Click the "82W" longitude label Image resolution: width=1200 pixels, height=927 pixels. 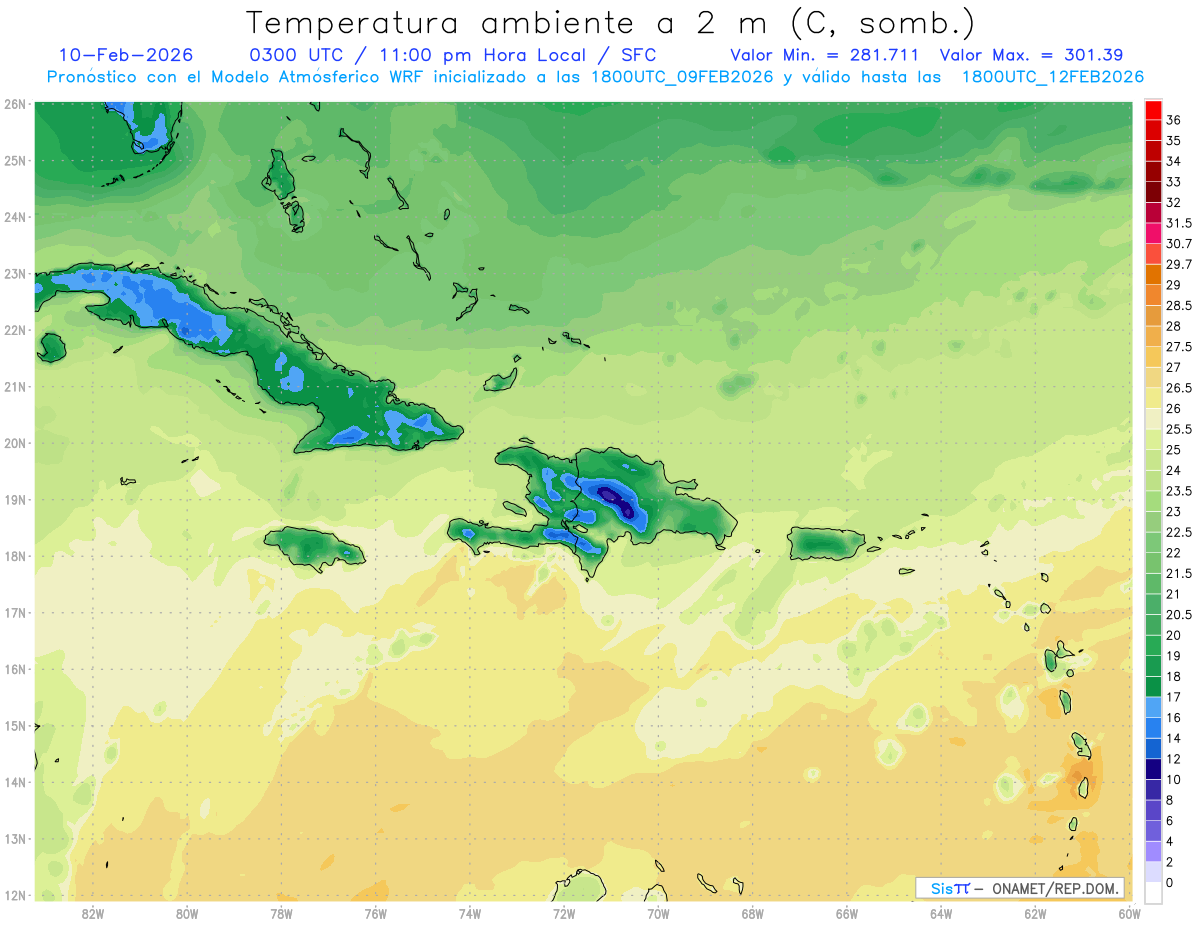93,914
